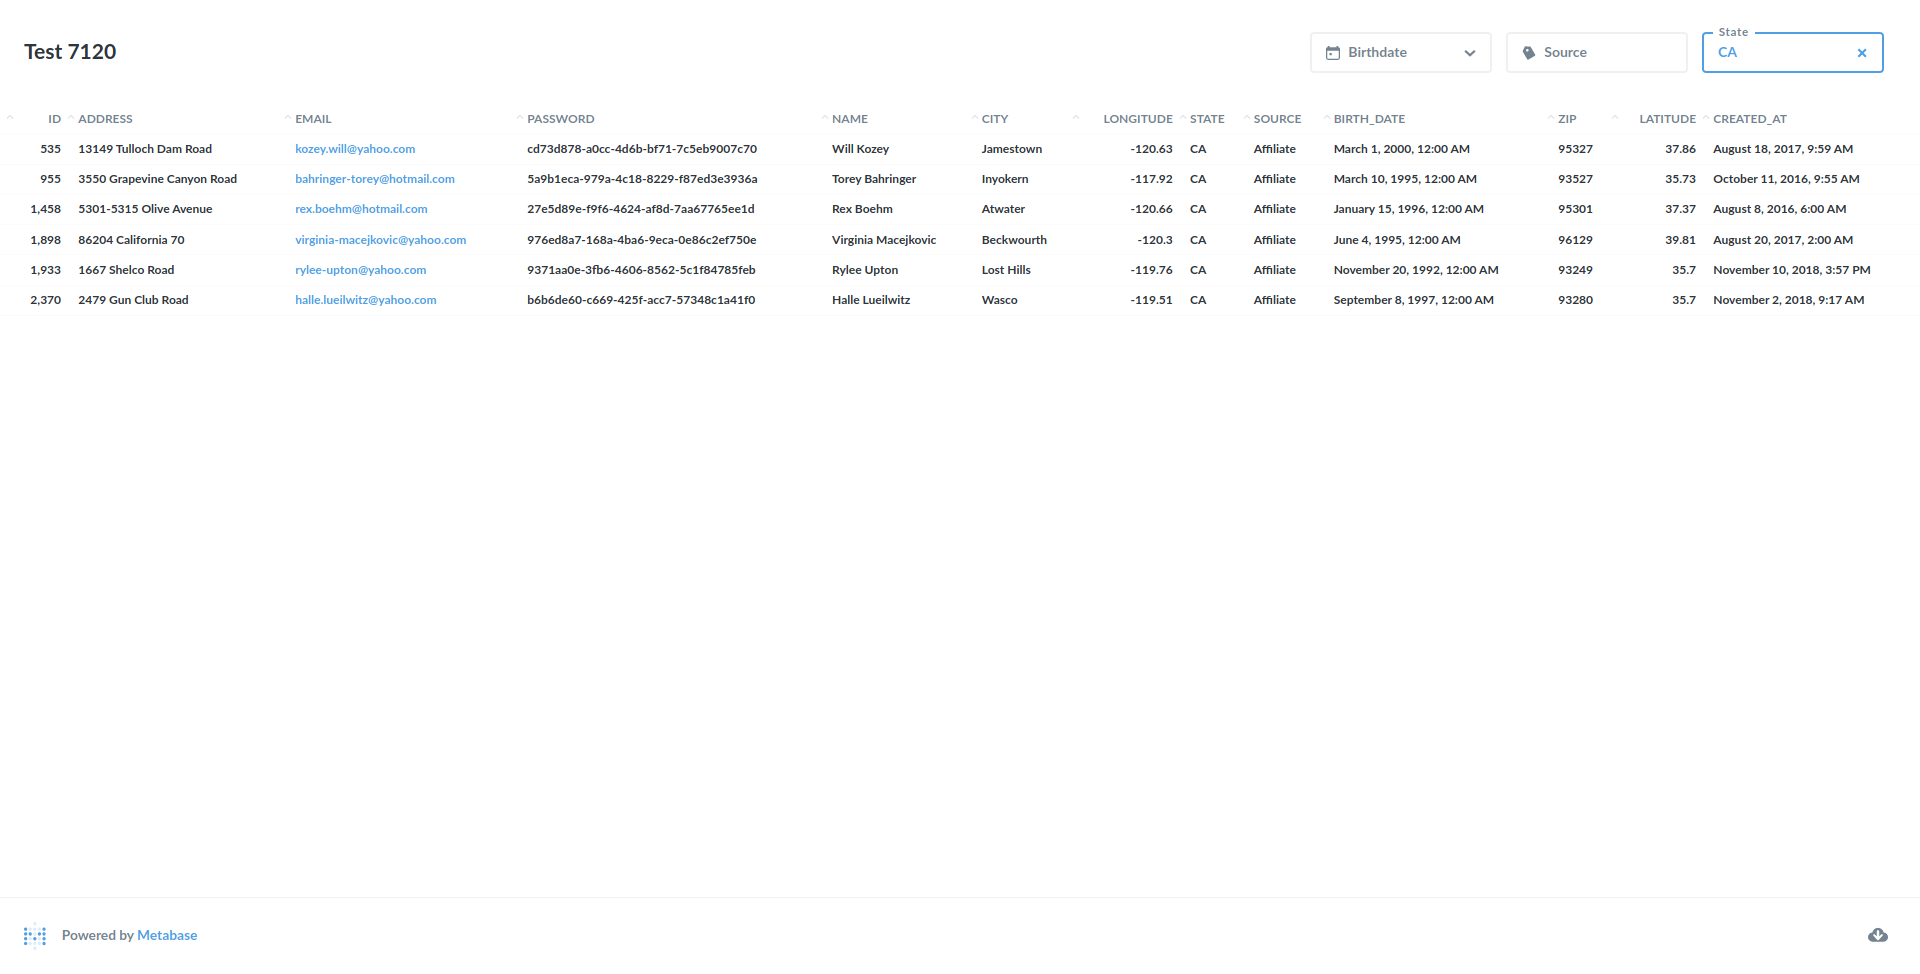Click the STATE column header
The image size is (1920, 974).
click(x=1207, y=118)
